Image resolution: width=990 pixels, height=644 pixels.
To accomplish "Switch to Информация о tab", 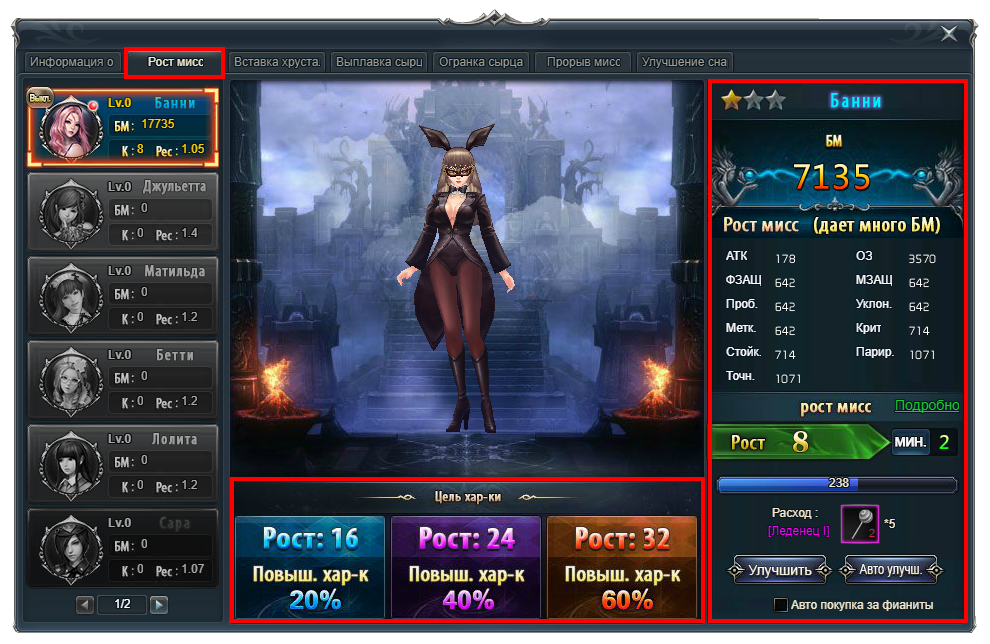I will [x=73, y=62].
